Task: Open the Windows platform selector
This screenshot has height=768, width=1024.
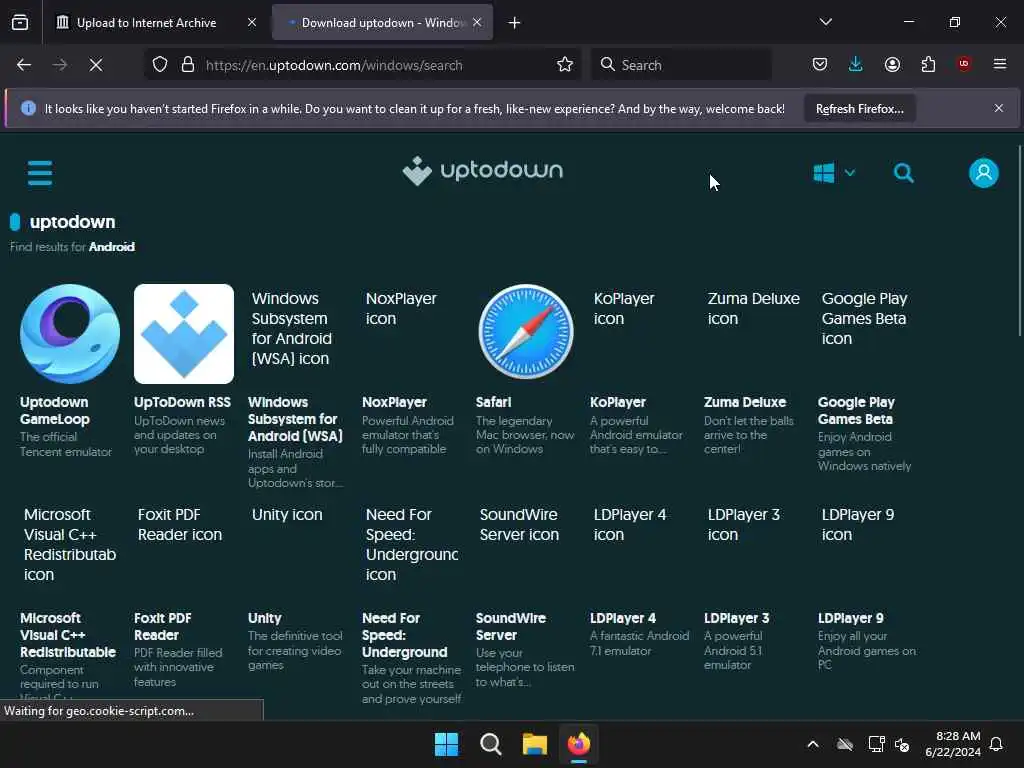Action: tap(834, 173)
